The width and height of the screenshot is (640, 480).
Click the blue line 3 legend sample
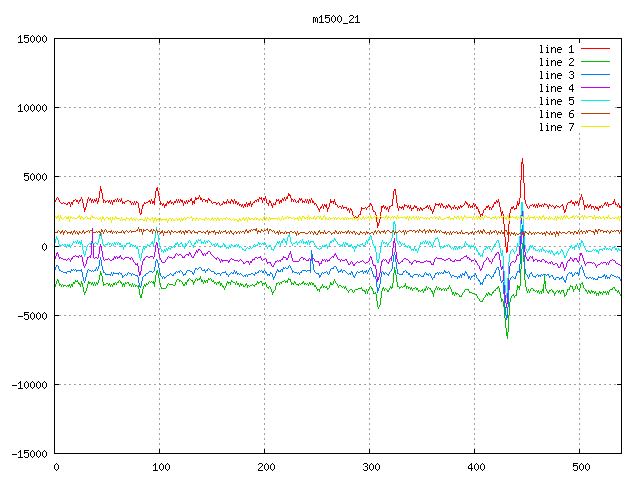596,75
